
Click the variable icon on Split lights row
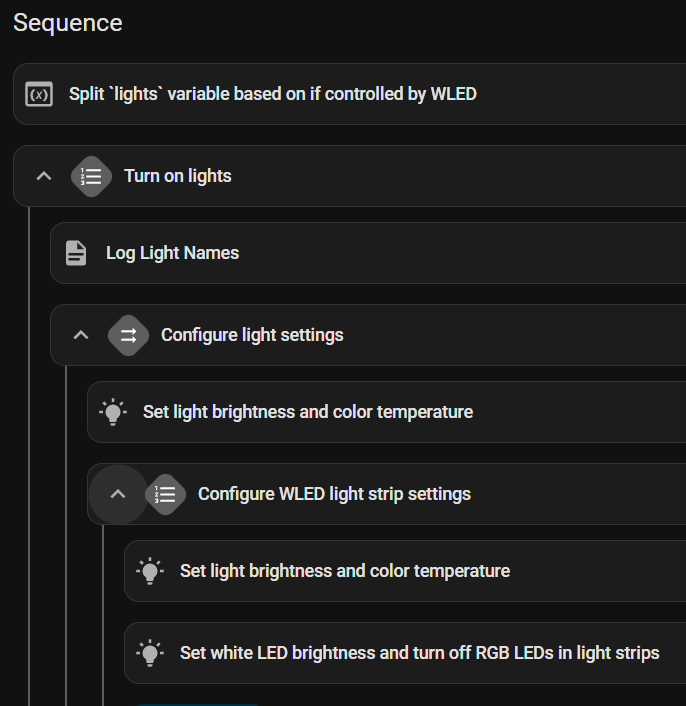point(39,95)
